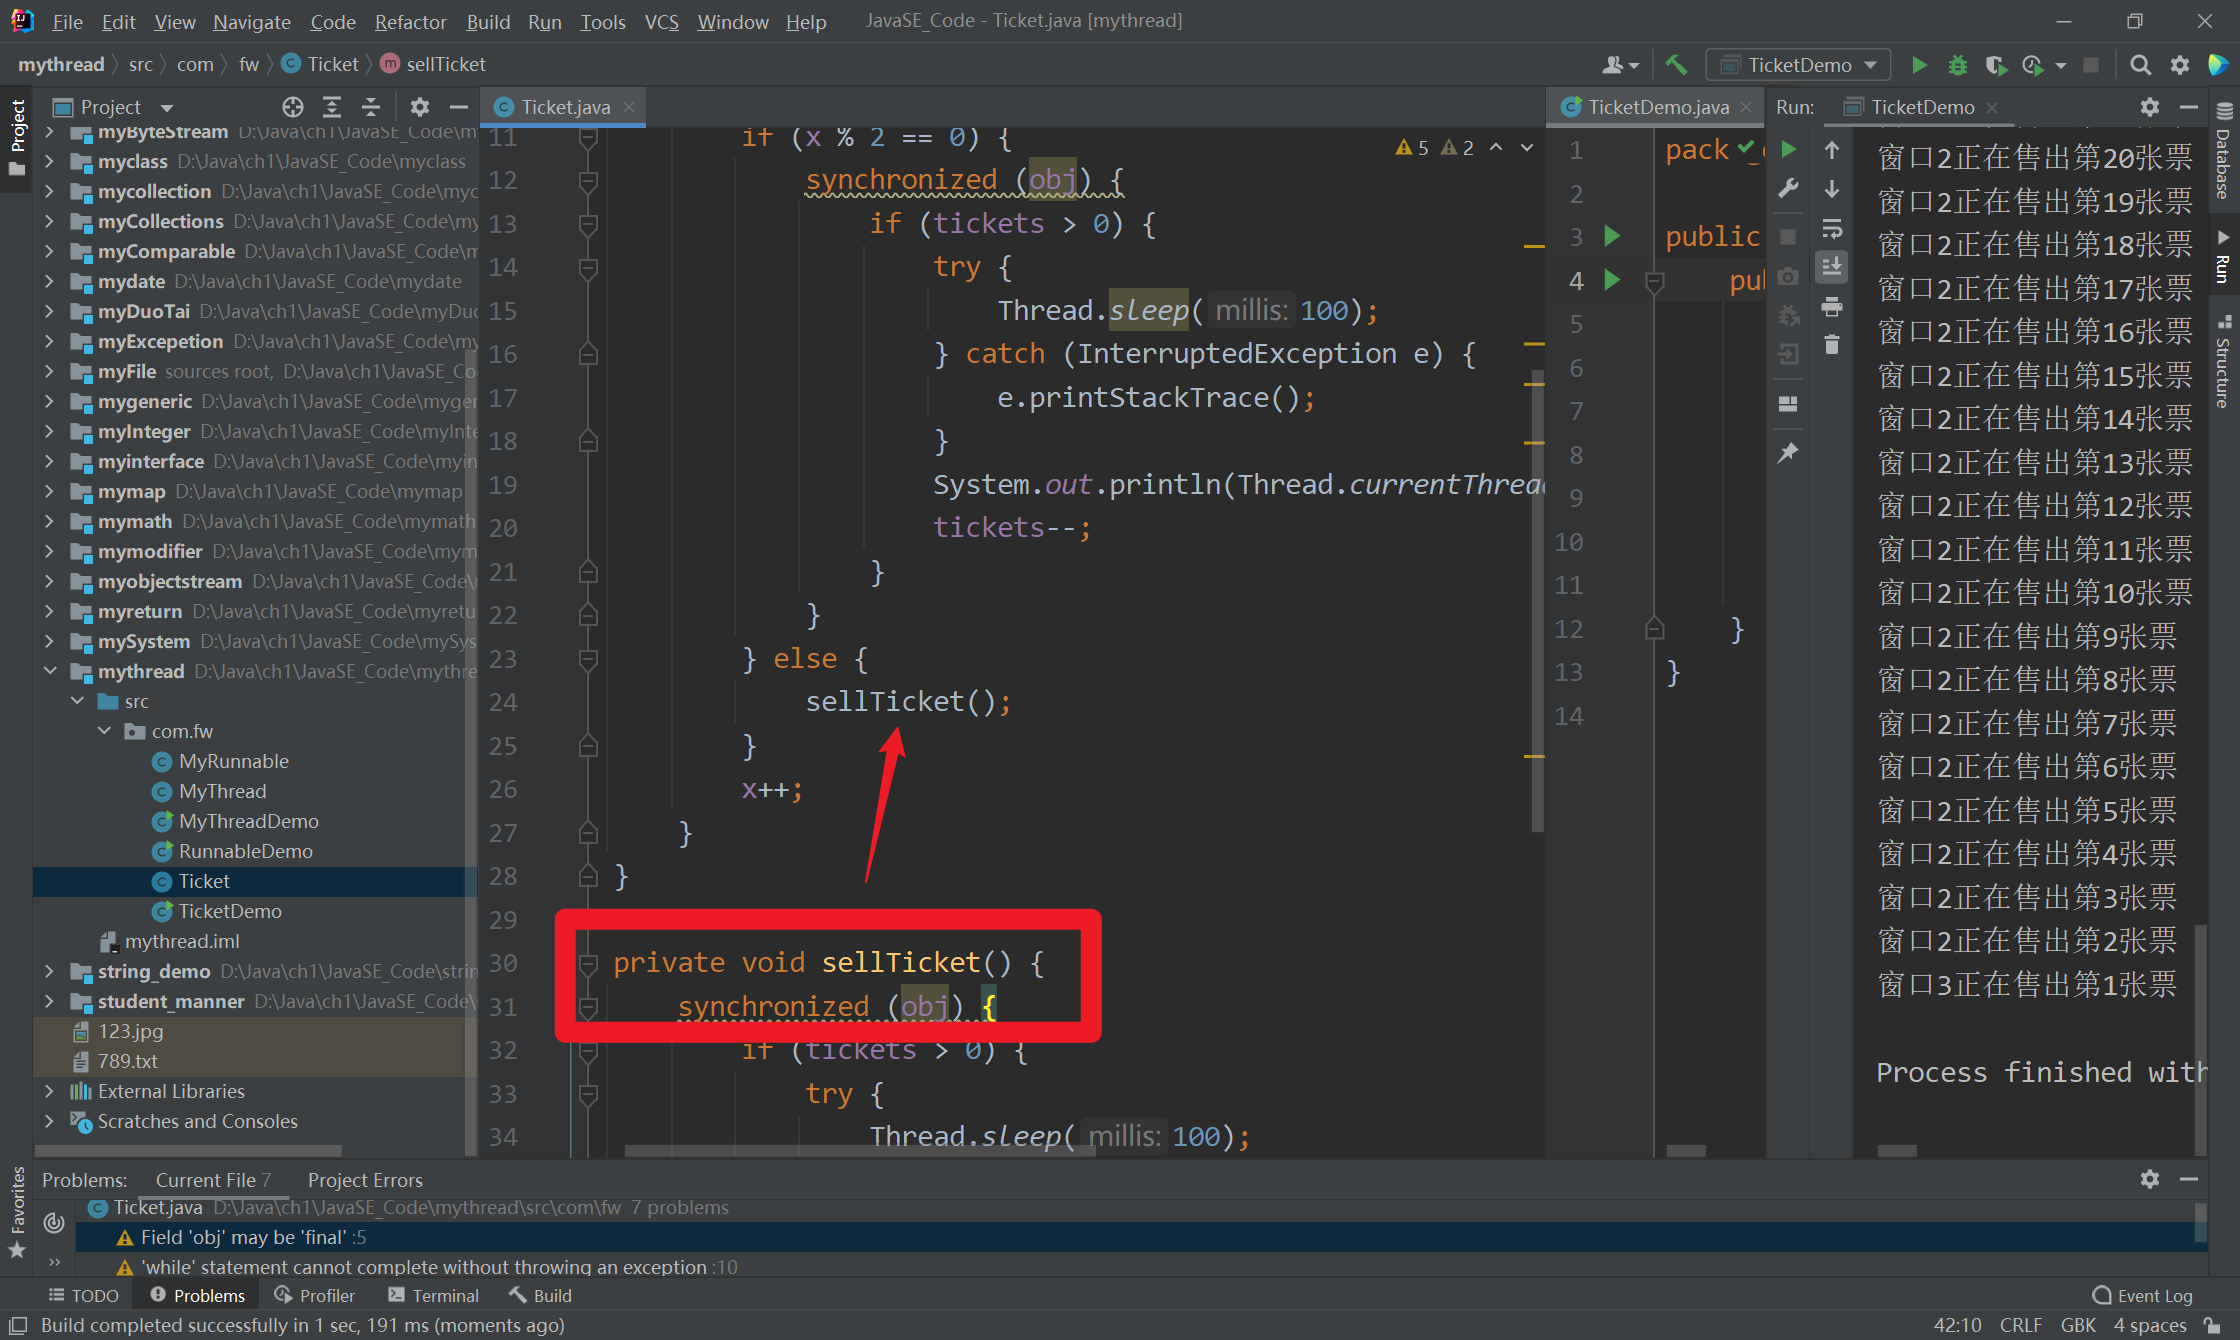Toggle scroll to end in Run console
This screenshot has height=1340, width=2240.
[x=1832, y=267]
